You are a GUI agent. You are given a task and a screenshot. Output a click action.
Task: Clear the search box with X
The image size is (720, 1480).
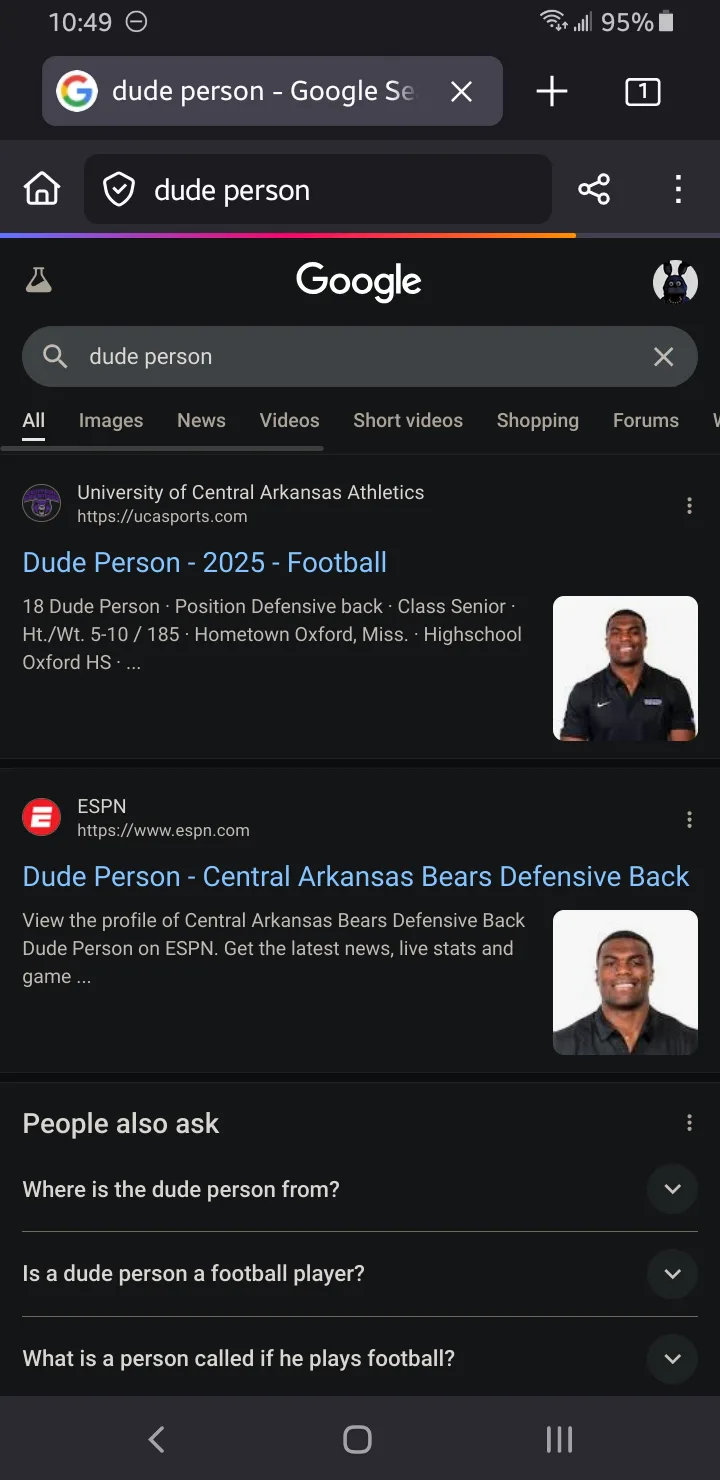pos(663,357)
